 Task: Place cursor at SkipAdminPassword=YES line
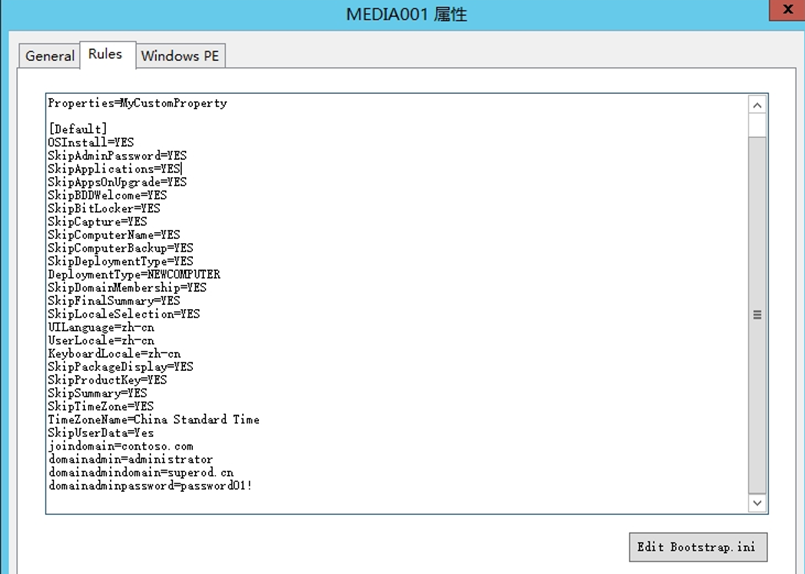coord(117,155)
